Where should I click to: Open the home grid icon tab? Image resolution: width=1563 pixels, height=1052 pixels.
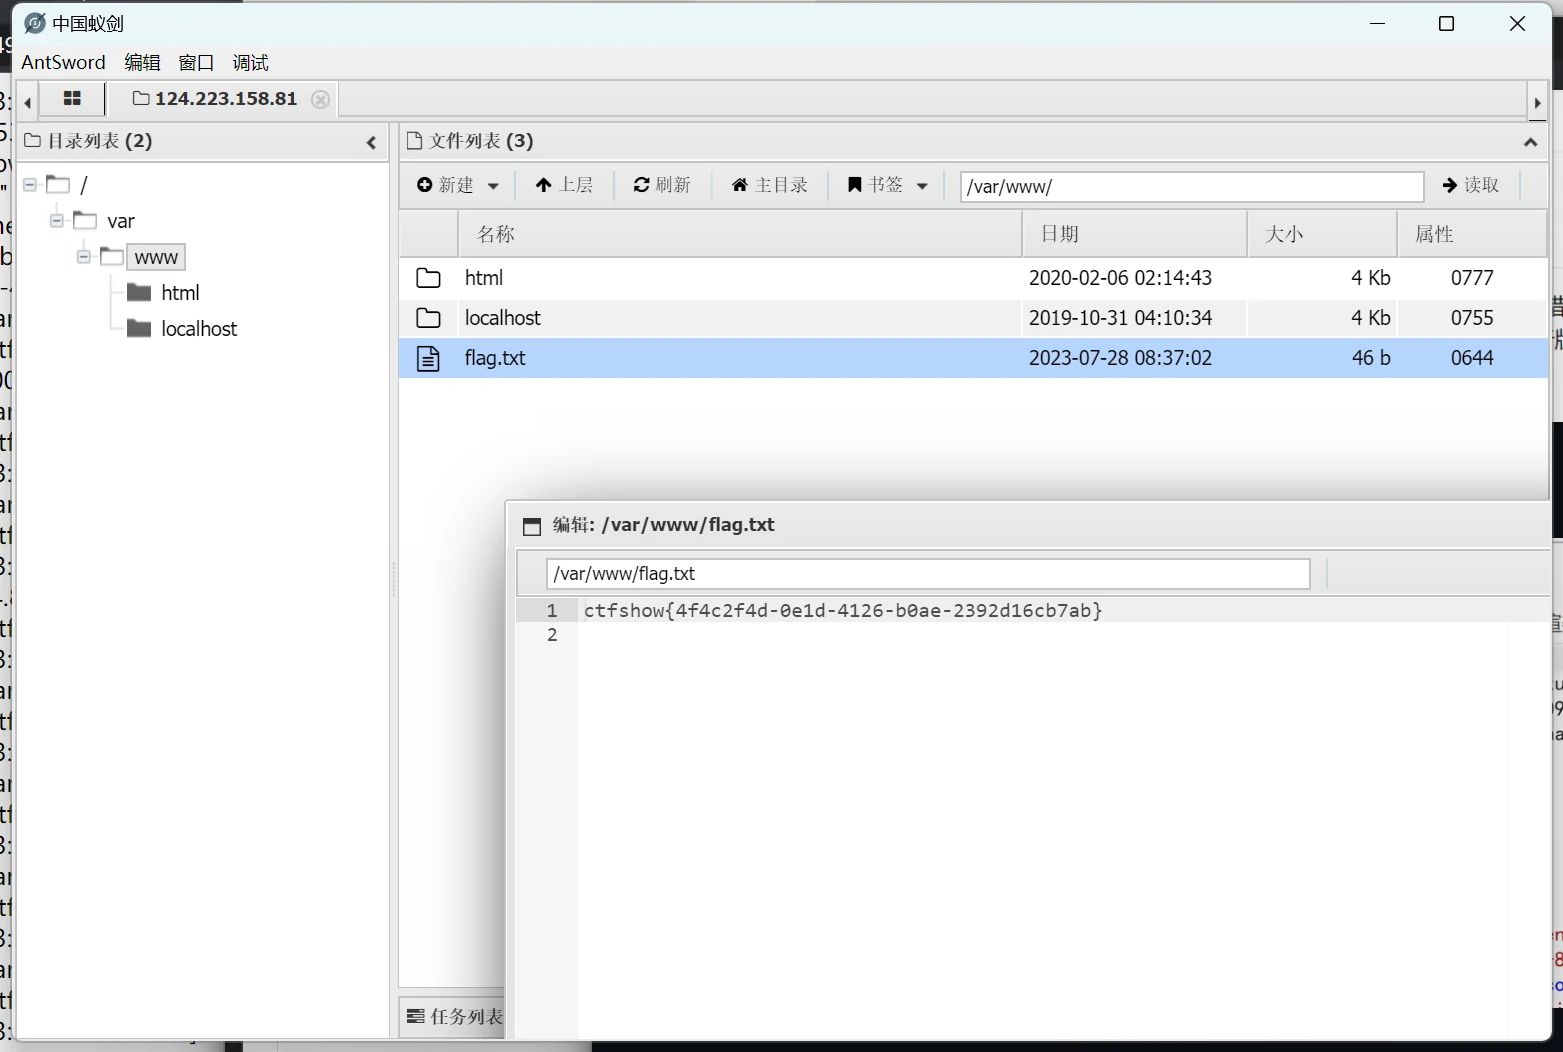click(72, 99)
